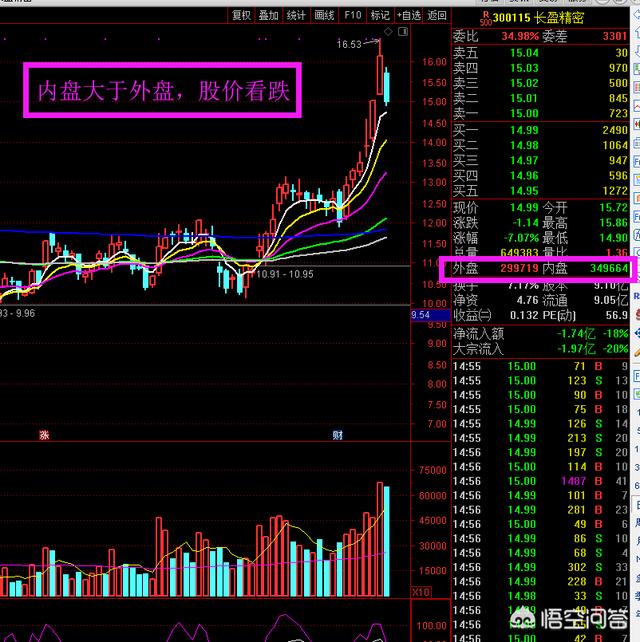The width and height of the screenshot is (640, 642).
Task: Activate the 画线 drawing tool
Action: [324, 15]
